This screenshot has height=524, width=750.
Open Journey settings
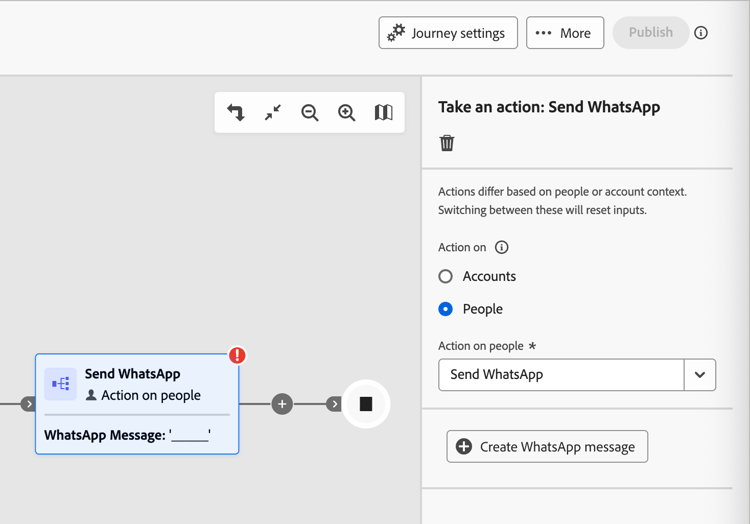pos(448,33)
